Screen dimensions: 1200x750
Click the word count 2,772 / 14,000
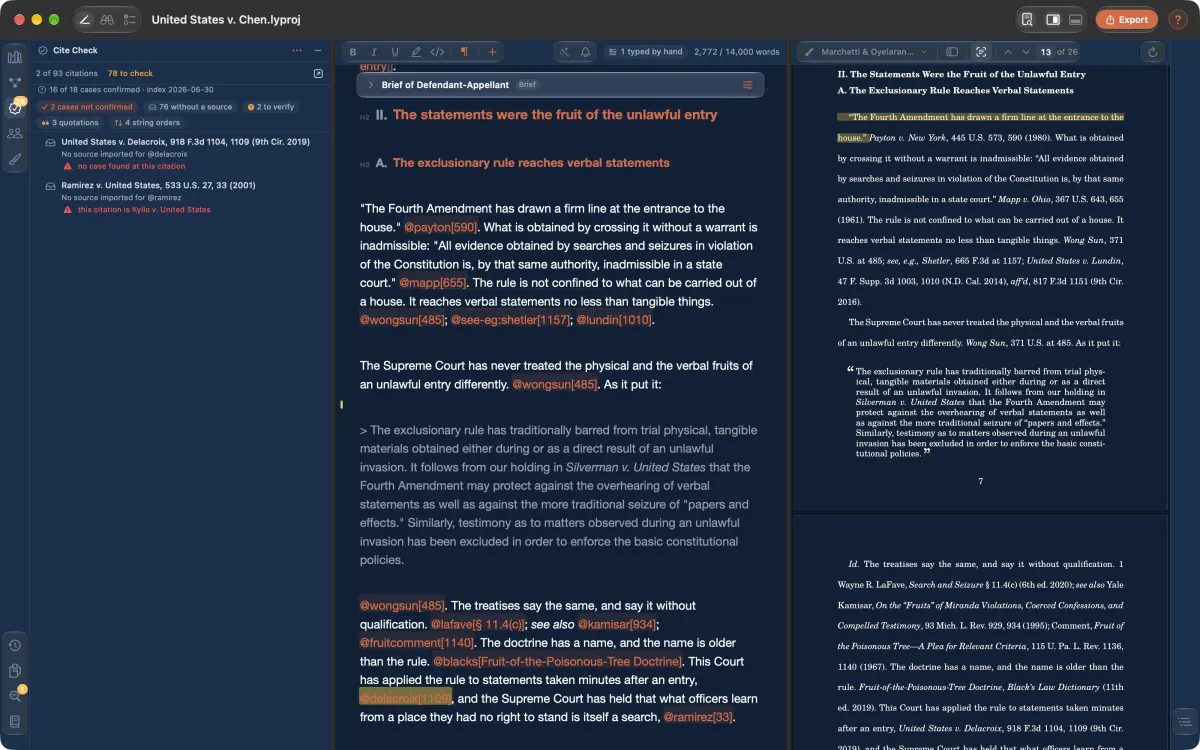click(736, 51)
